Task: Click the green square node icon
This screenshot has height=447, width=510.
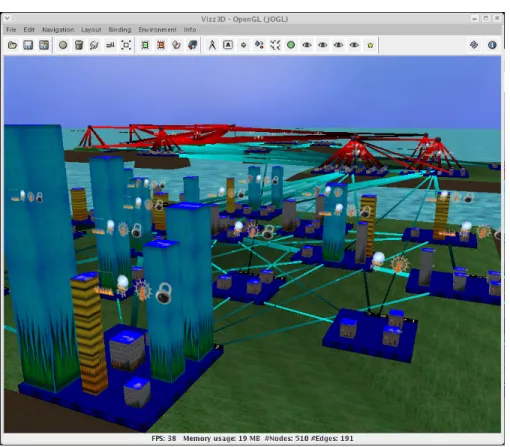Action: 145,45
